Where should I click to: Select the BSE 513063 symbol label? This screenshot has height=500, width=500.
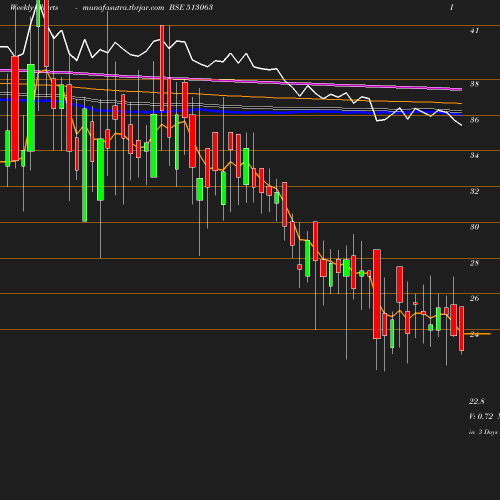coord(191,7)
